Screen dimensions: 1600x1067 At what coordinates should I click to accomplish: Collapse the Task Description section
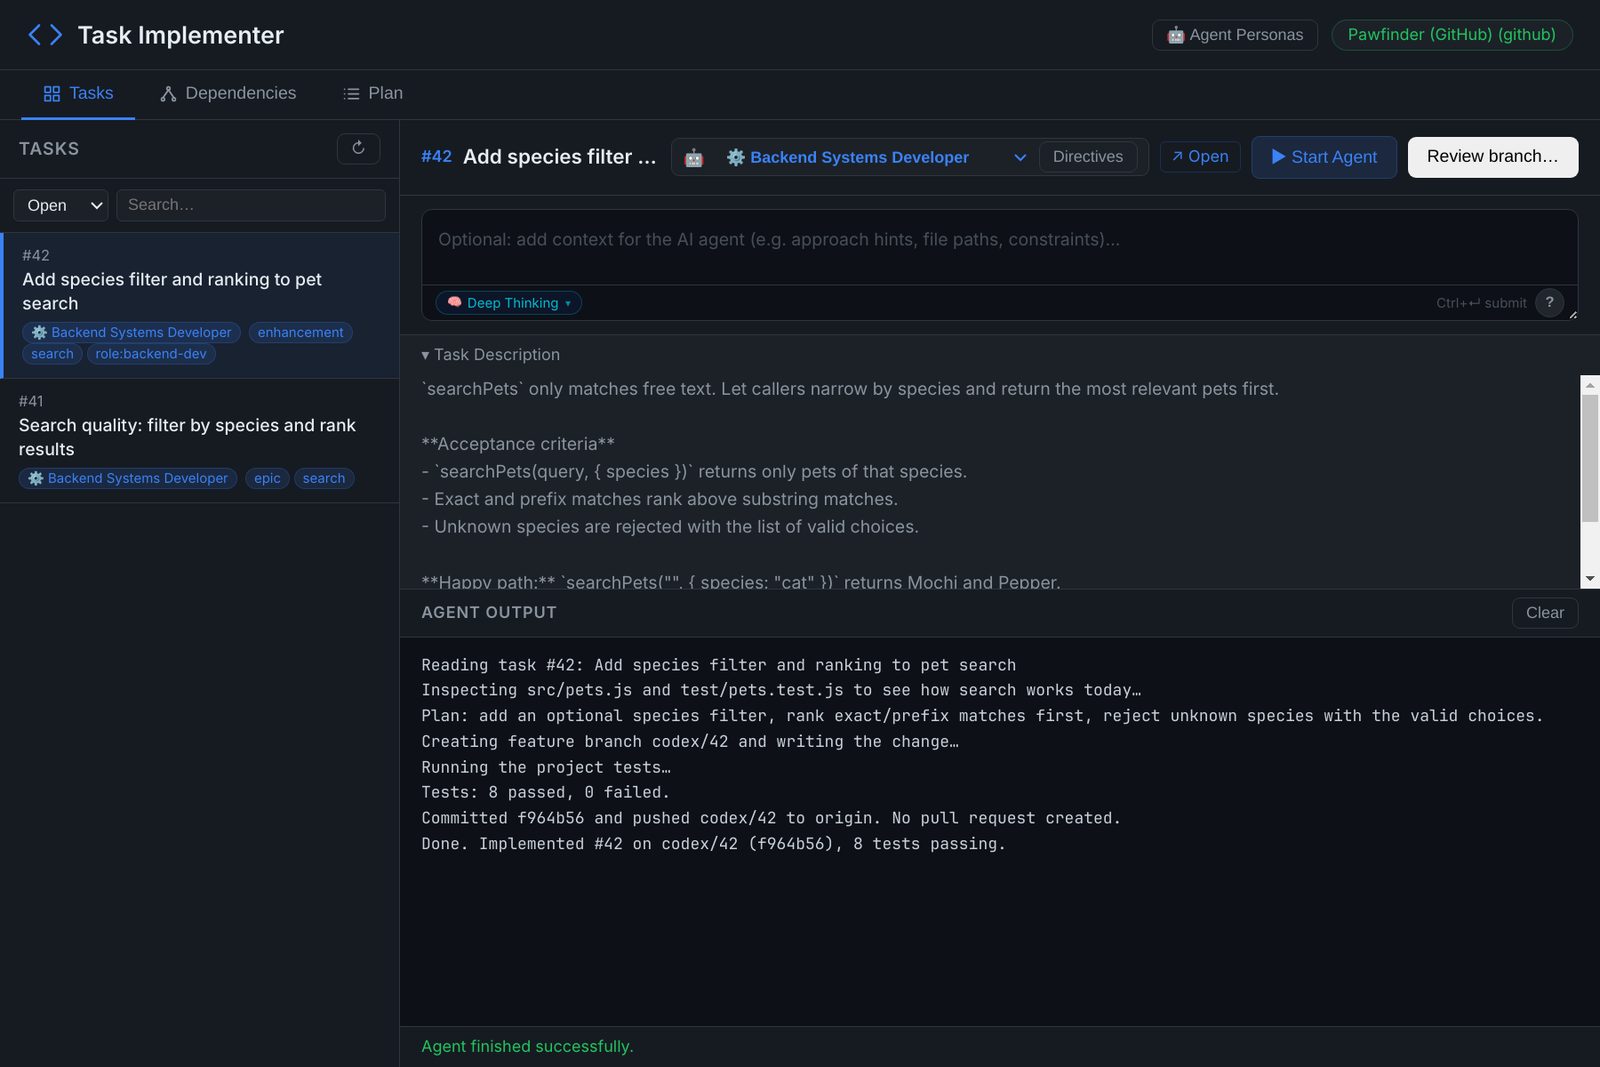click(490, 355)
